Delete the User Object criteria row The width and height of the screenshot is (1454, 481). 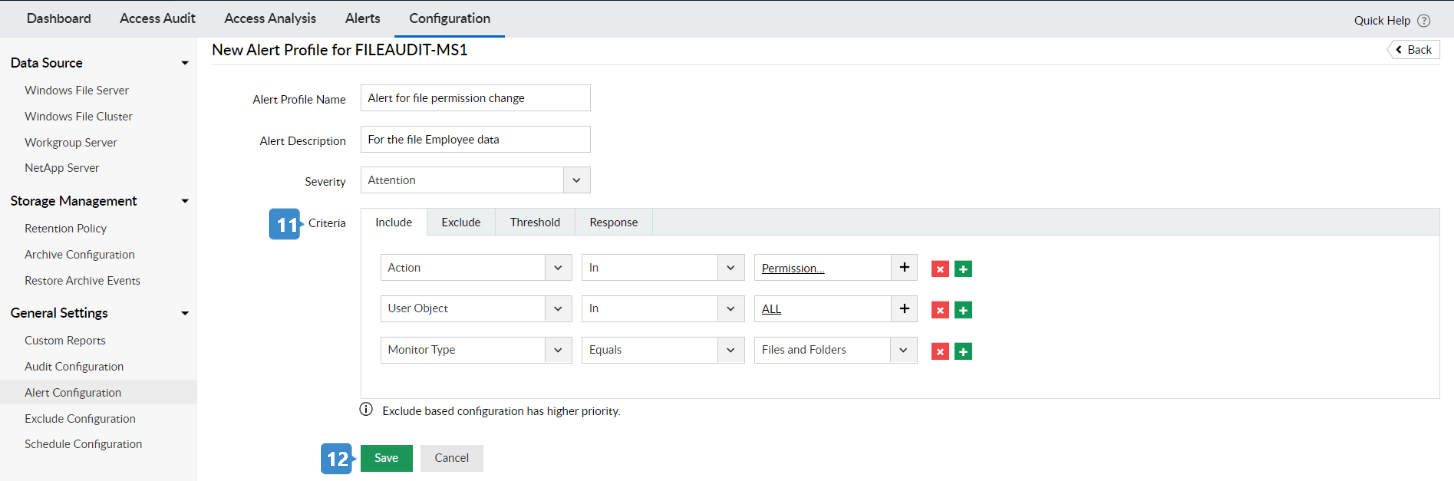pos(940,310)
